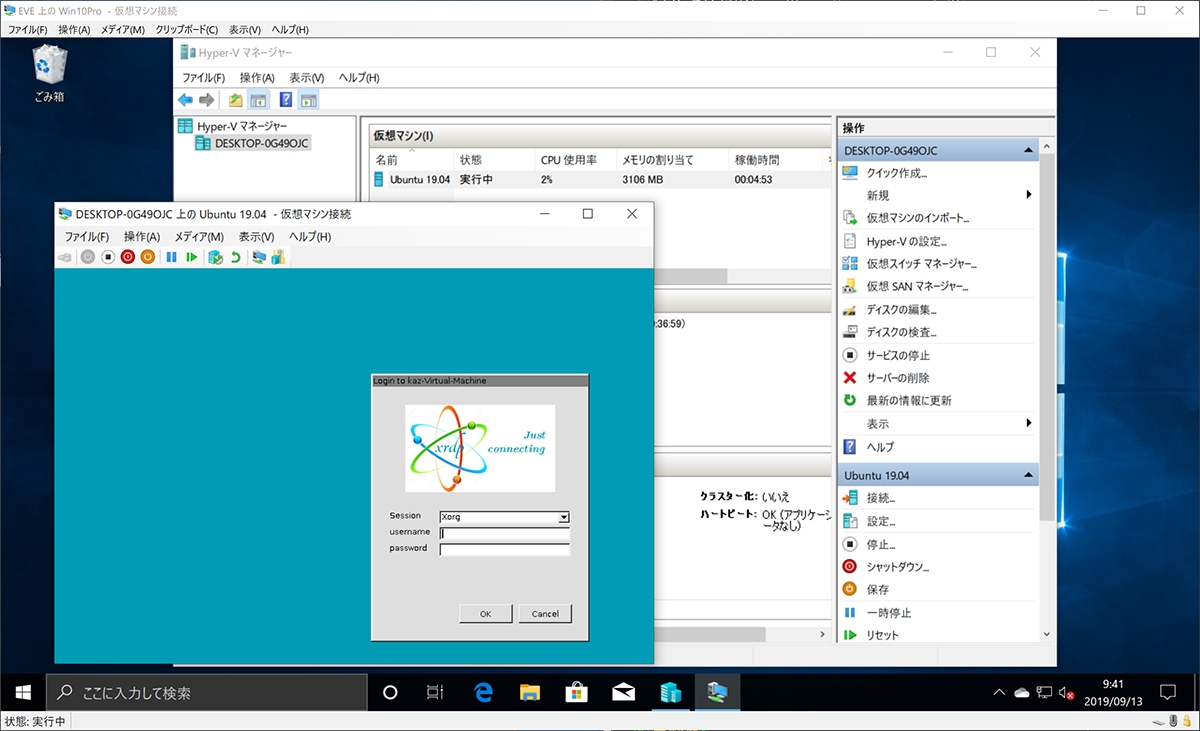This screenshot has width=1200, height=731.
Task: Click the Turn Off (black square) icon in Ubuntu VM toolbar
Action: [108, 257]
